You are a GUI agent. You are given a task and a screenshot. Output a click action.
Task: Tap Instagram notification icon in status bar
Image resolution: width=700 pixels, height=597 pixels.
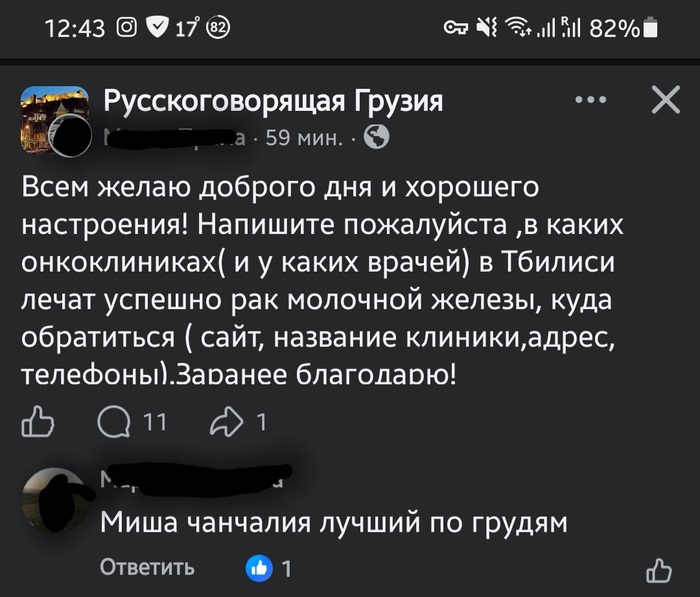pos(127,29)
